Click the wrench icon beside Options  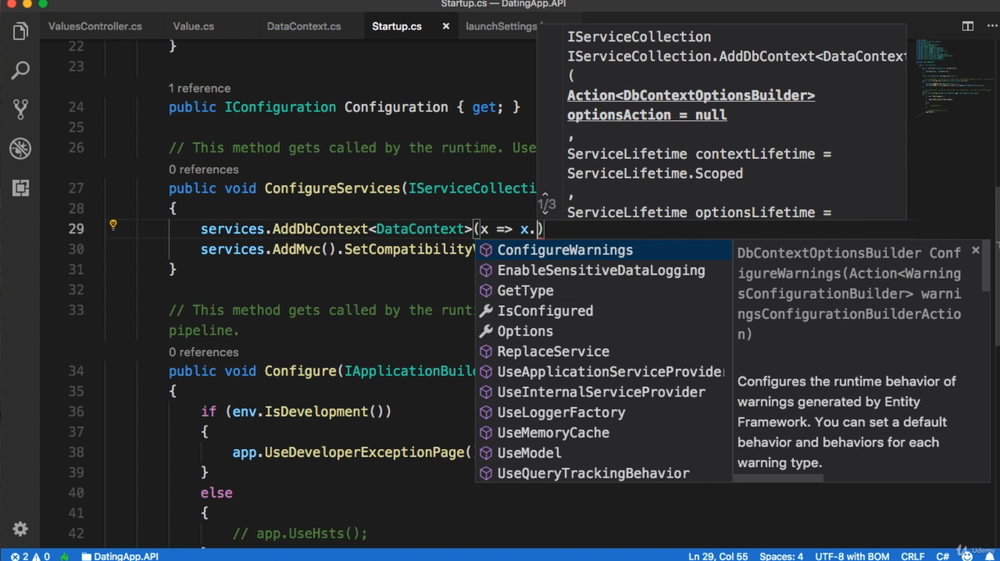pos(486,332)
